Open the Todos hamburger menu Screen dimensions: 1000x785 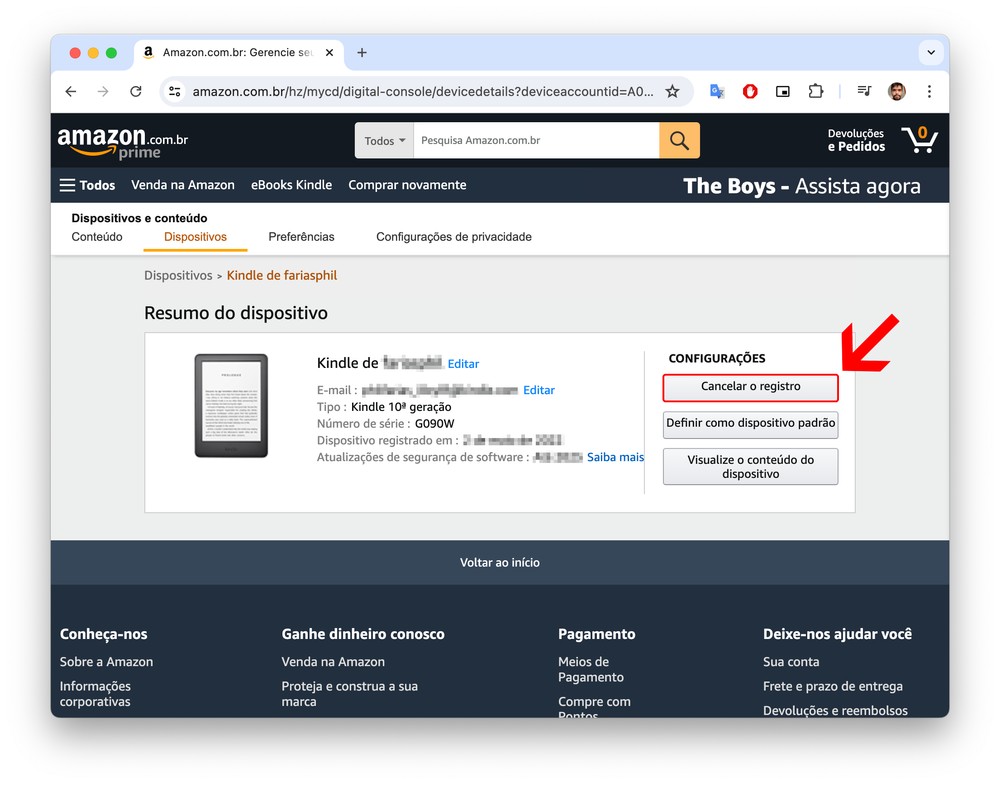87,185
